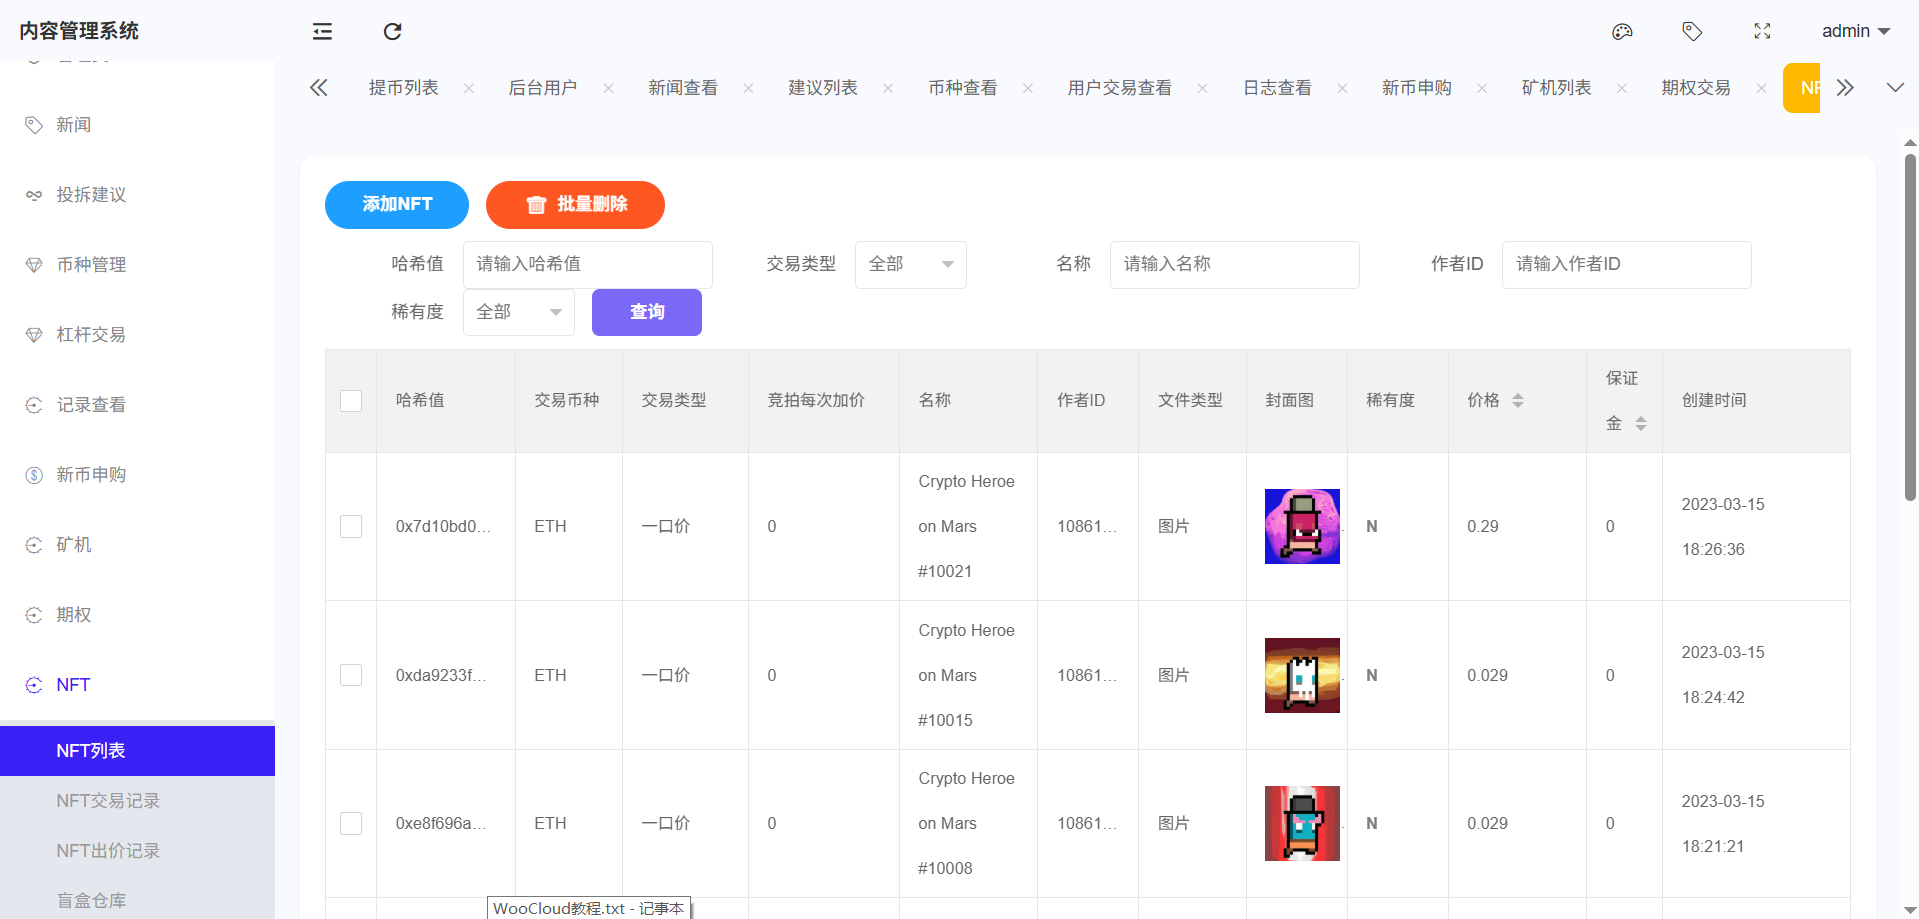Open the 交易类型 dropdown

pyautogui.click(x=910, y=264)
